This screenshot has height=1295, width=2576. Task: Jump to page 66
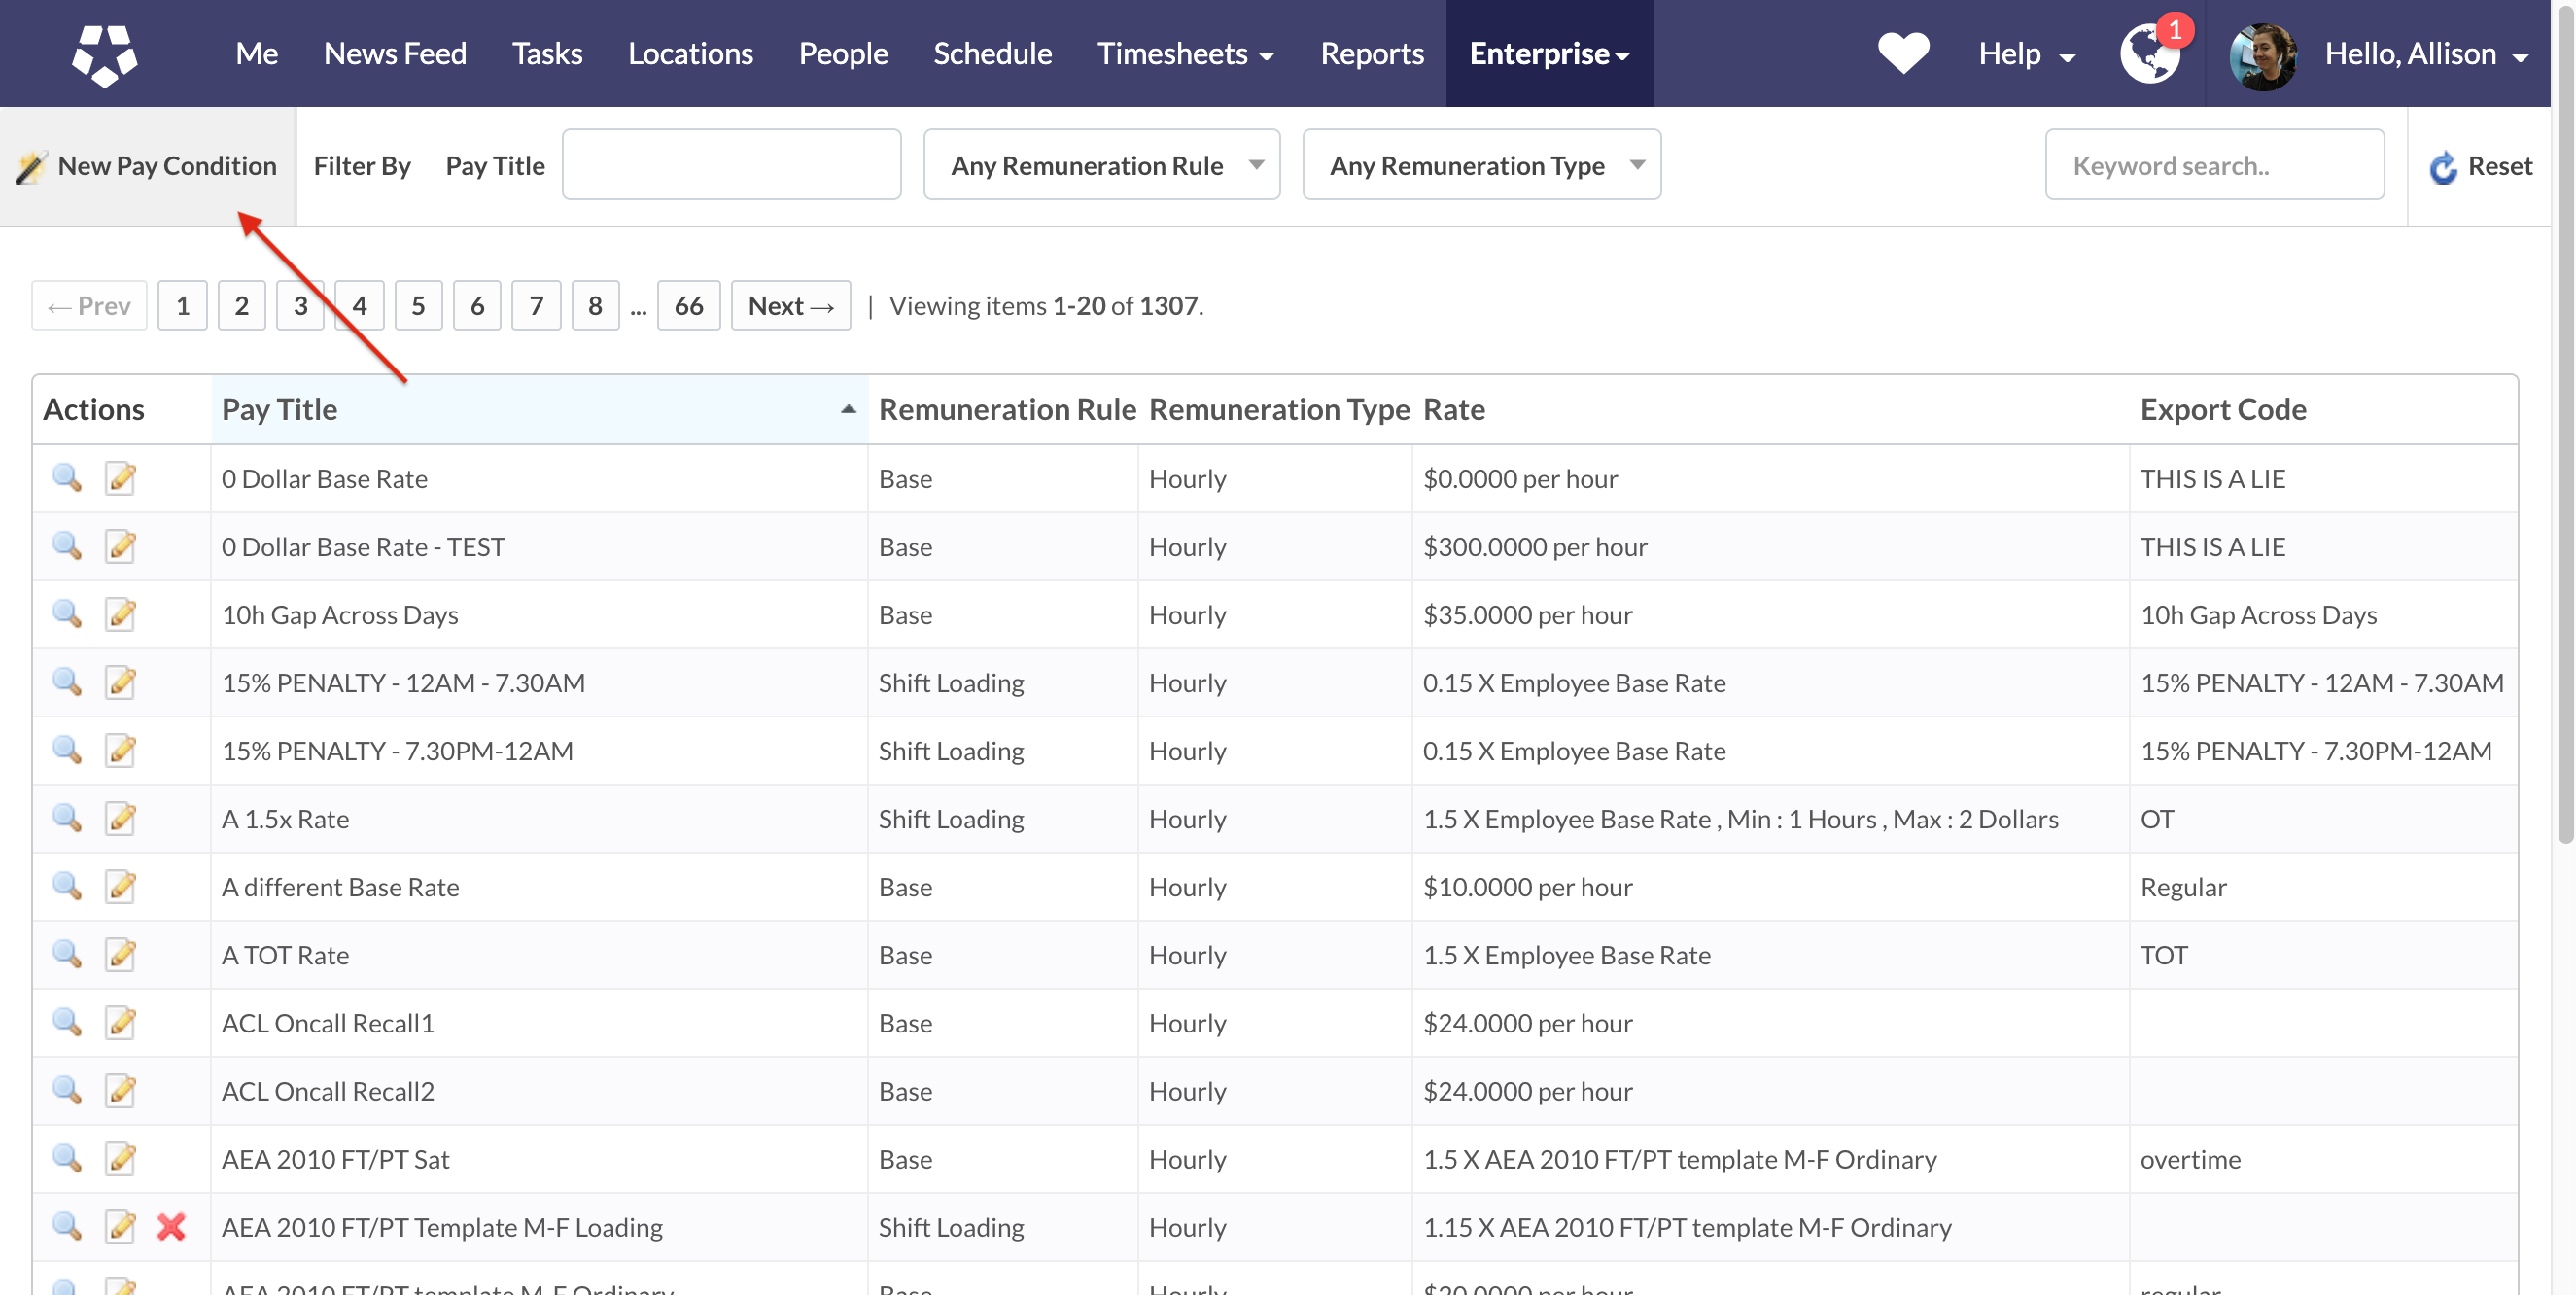click(688, 306)
